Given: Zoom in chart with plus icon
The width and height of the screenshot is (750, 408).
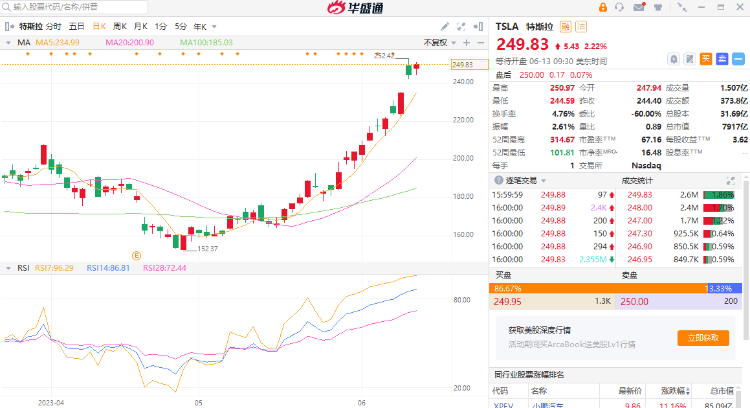Looking at the screenshot, I should (467, 43).
